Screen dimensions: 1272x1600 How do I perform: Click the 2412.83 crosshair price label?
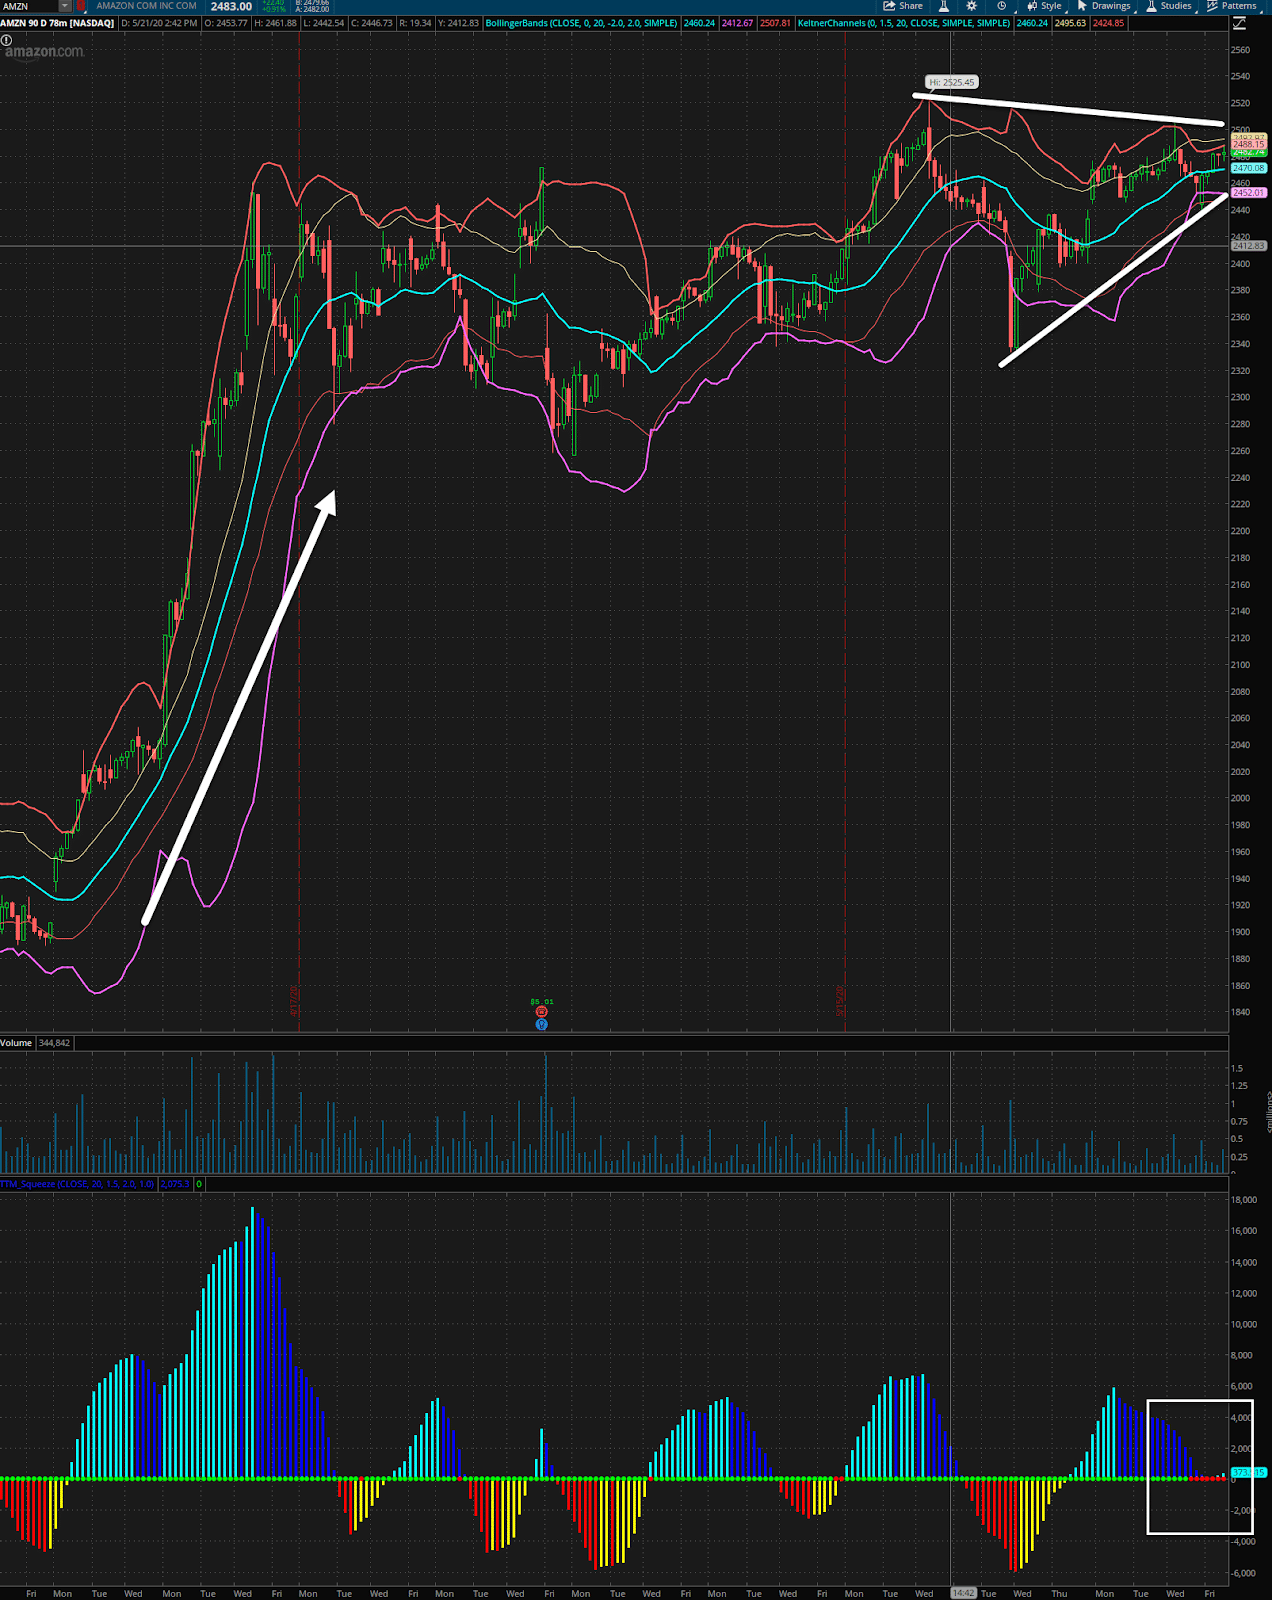(x=1249, y=246)
